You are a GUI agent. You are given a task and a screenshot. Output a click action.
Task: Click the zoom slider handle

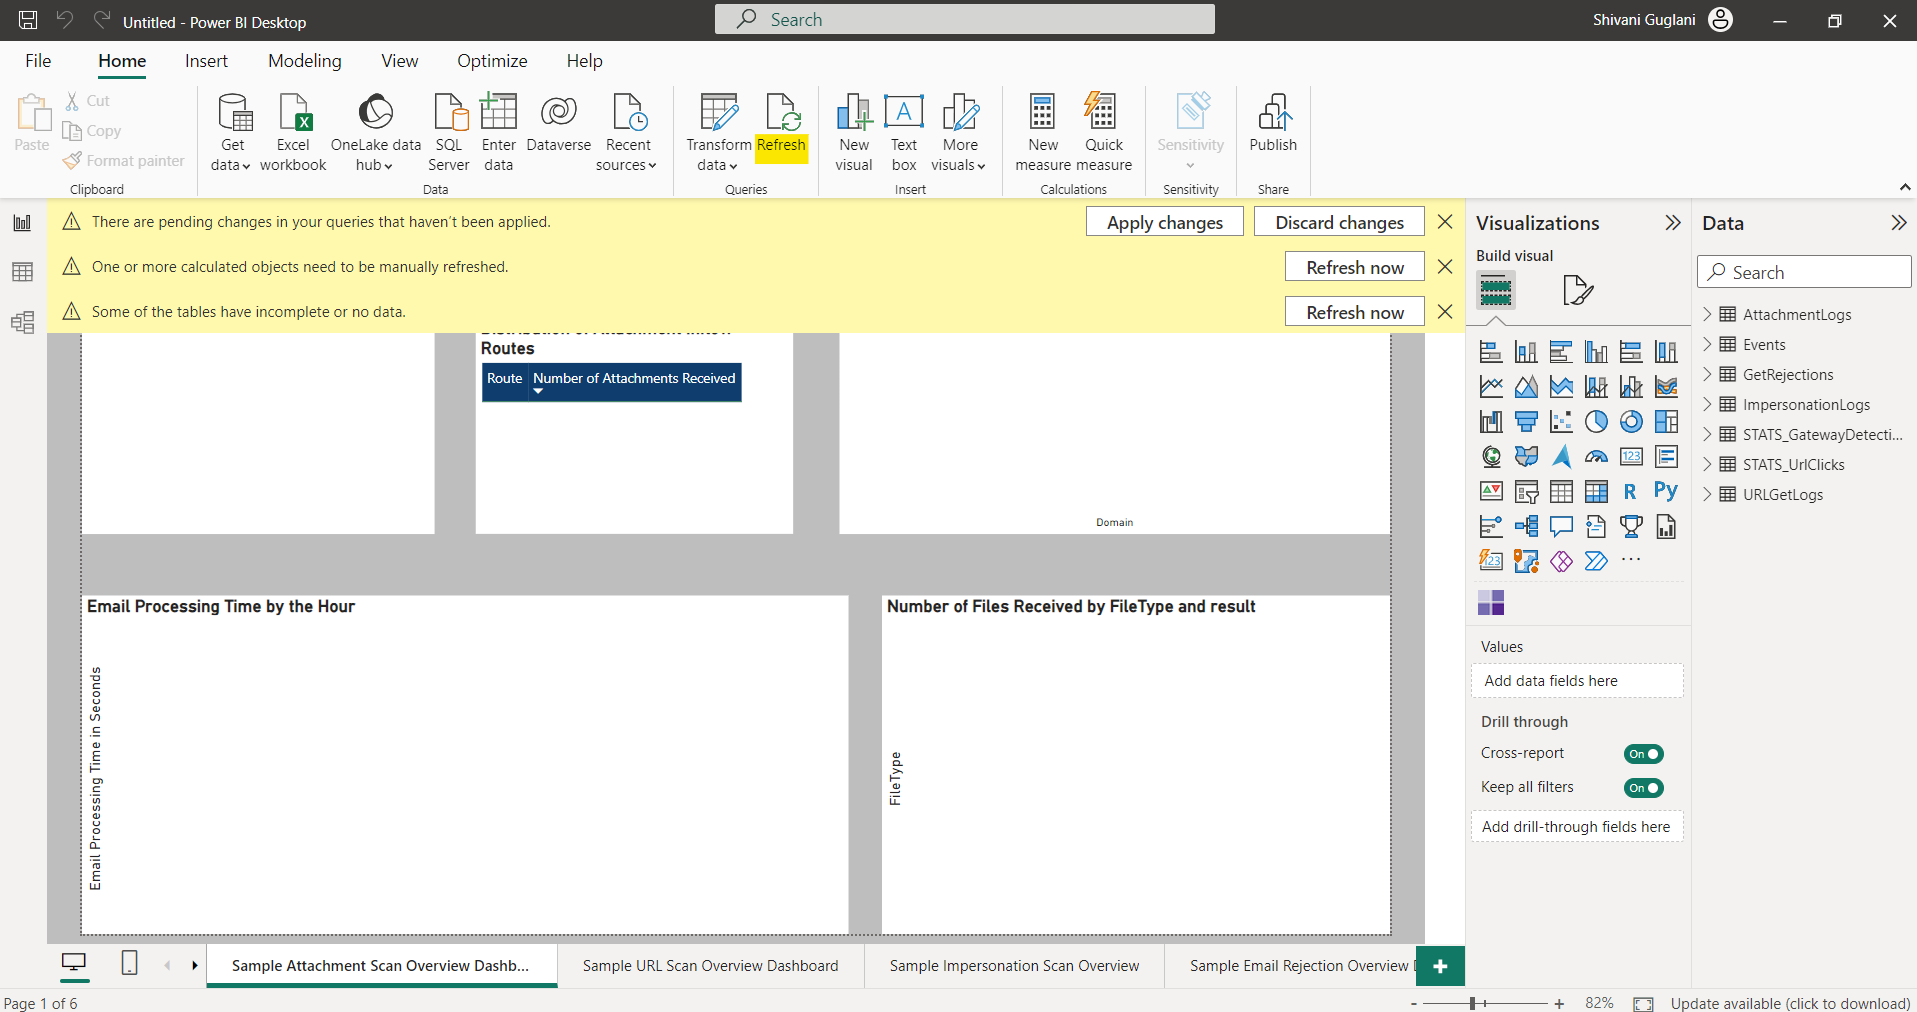(x=1473, y=1003)
